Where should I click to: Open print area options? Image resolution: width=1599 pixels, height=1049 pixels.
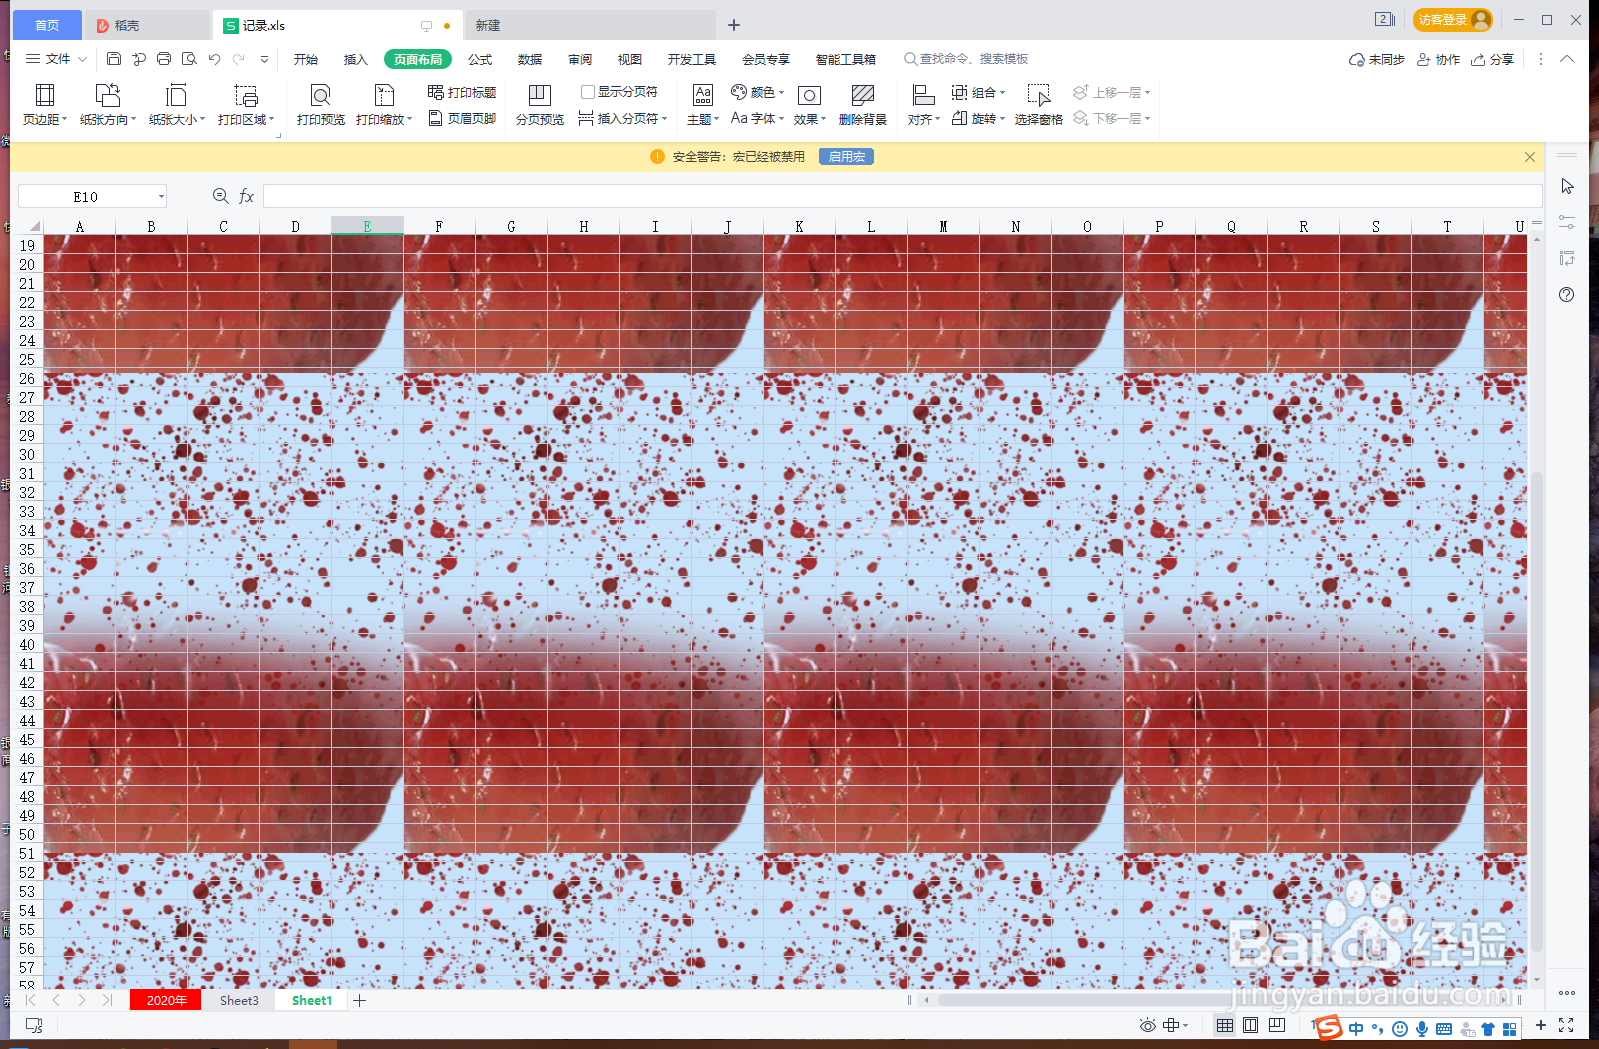(x=246, y=104)
